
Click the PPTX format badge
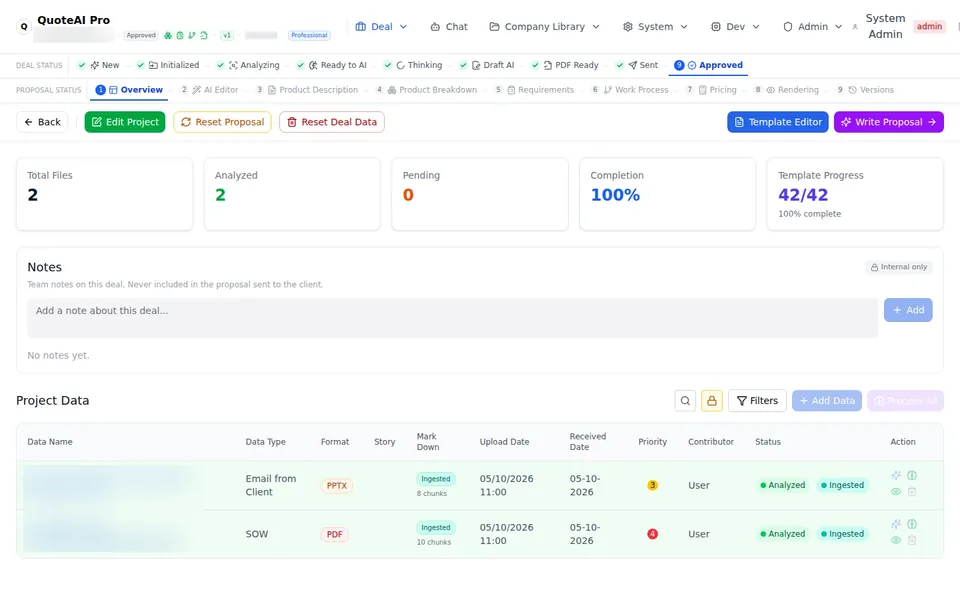(336, 486)
